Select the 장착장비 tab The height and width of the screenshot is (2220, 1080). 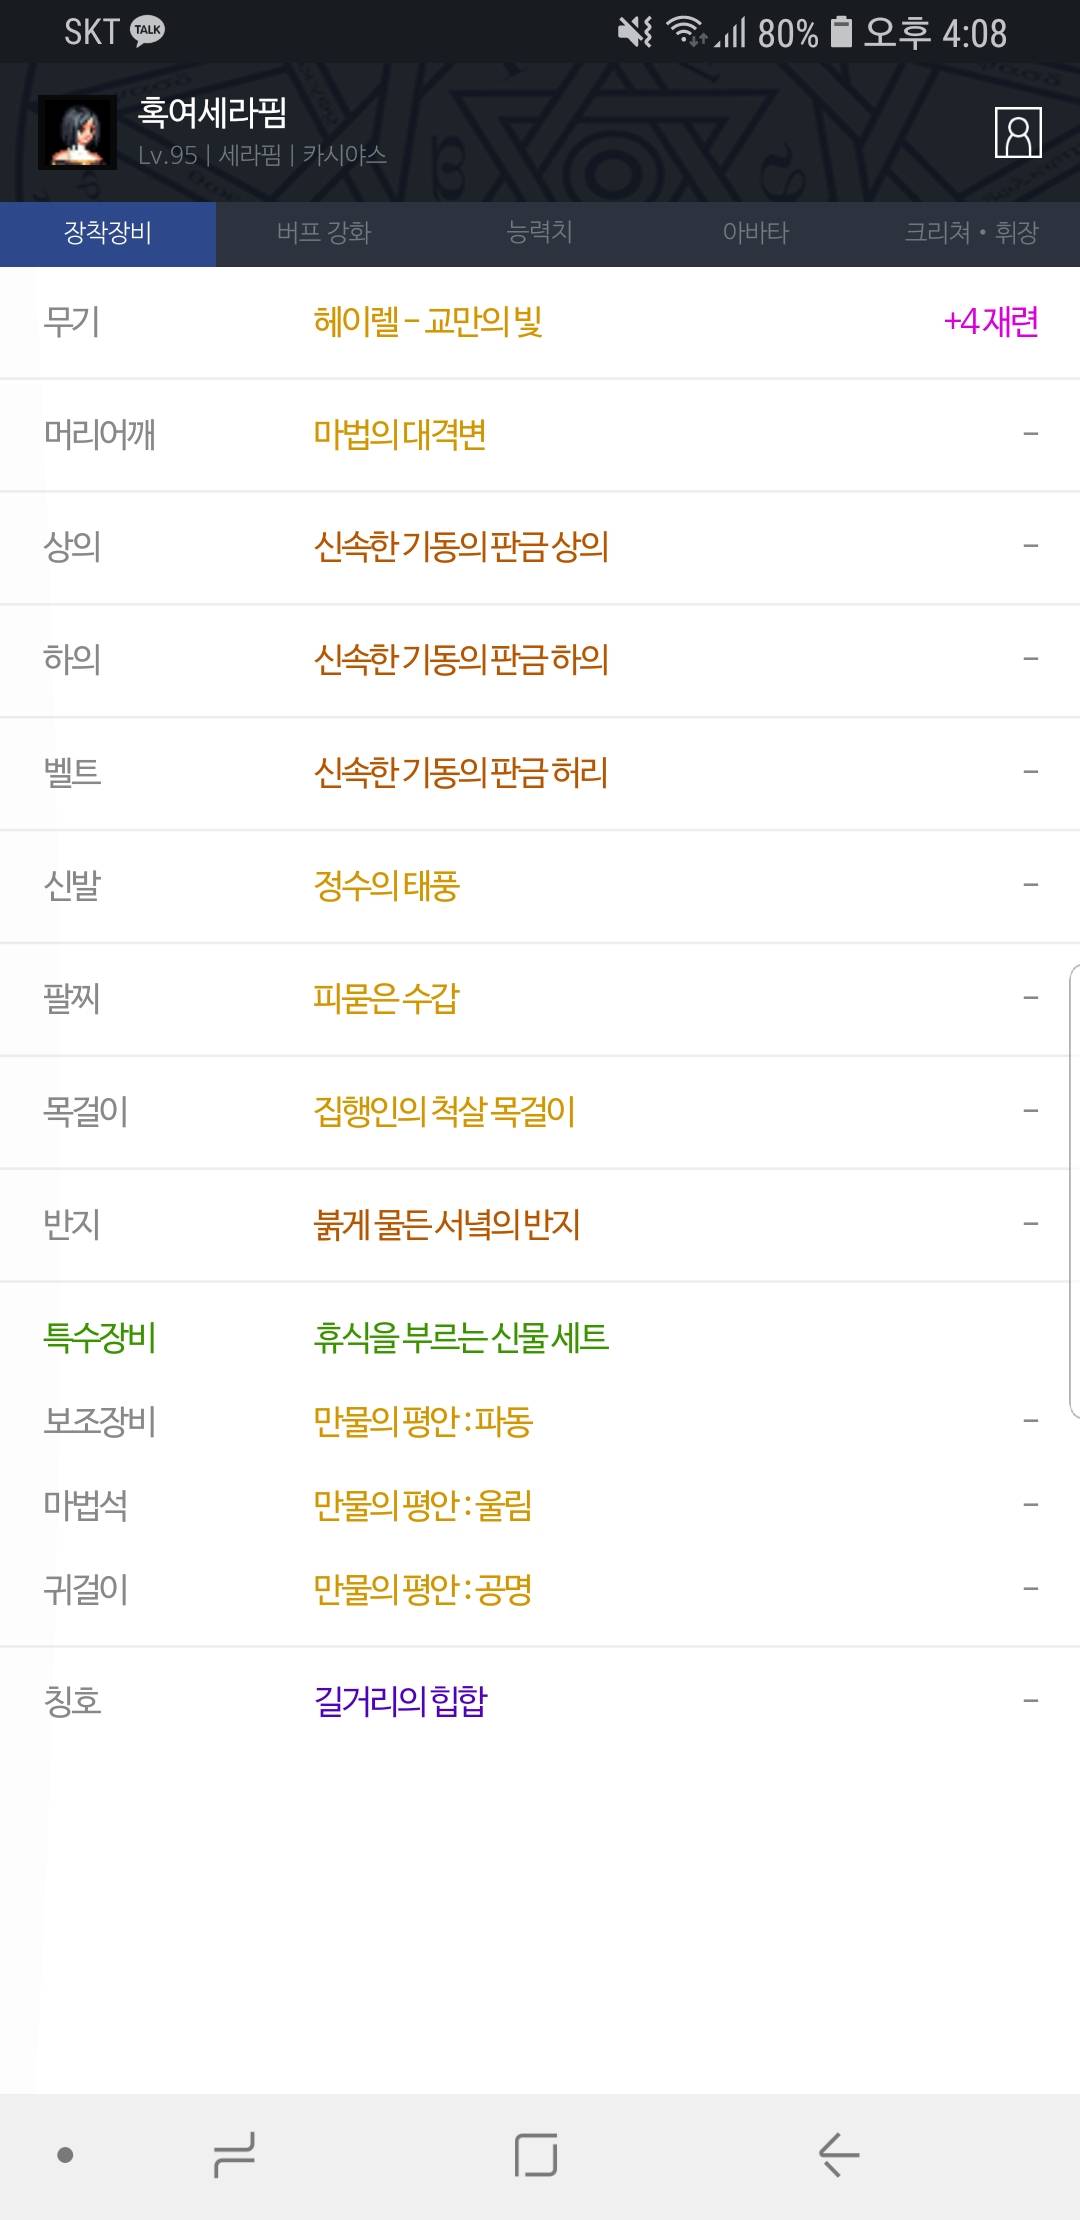coord(108,233)
